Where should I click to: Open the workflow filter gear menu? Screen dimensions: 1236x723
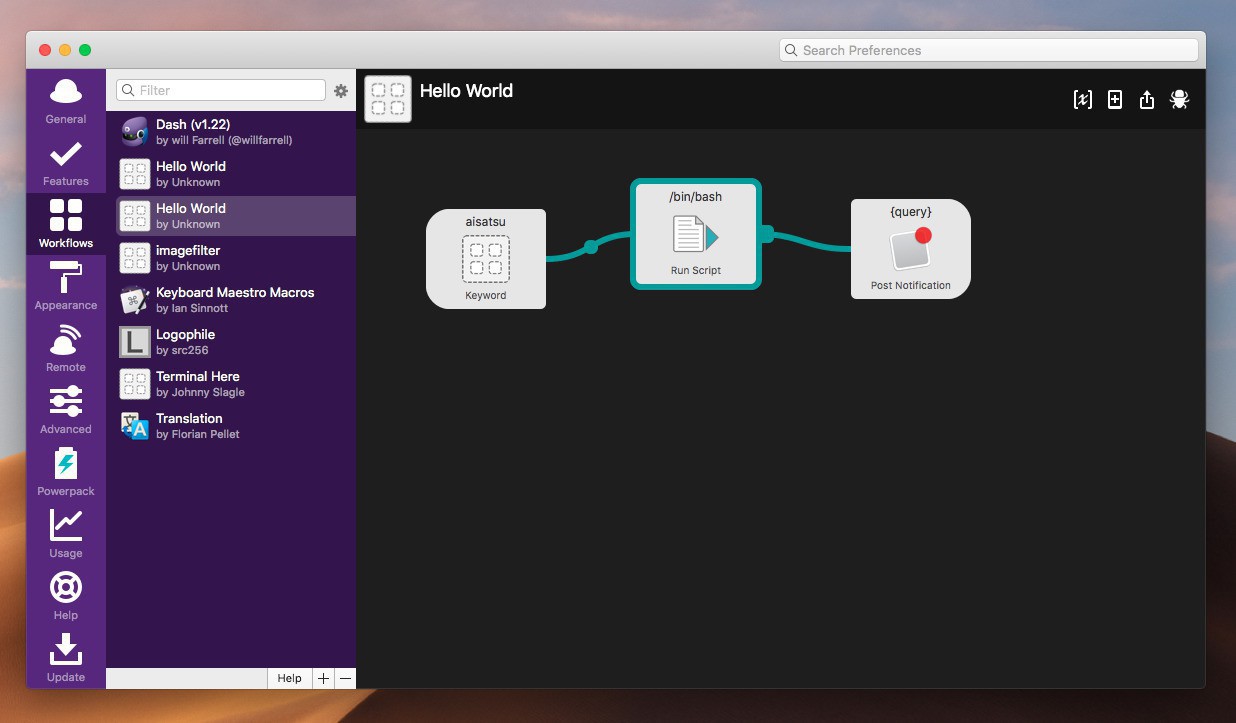pos(341,91)
